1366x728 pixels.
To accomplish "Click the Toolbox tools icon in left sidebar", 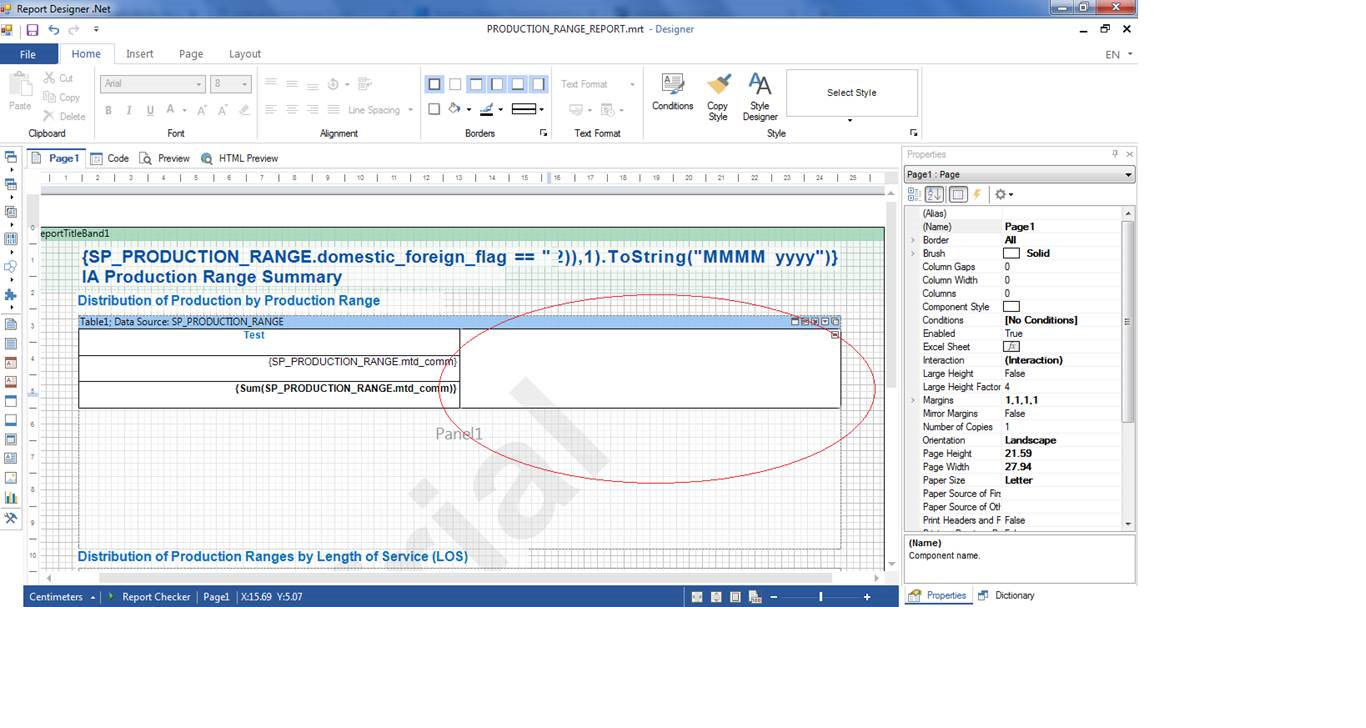I will 11,518.
